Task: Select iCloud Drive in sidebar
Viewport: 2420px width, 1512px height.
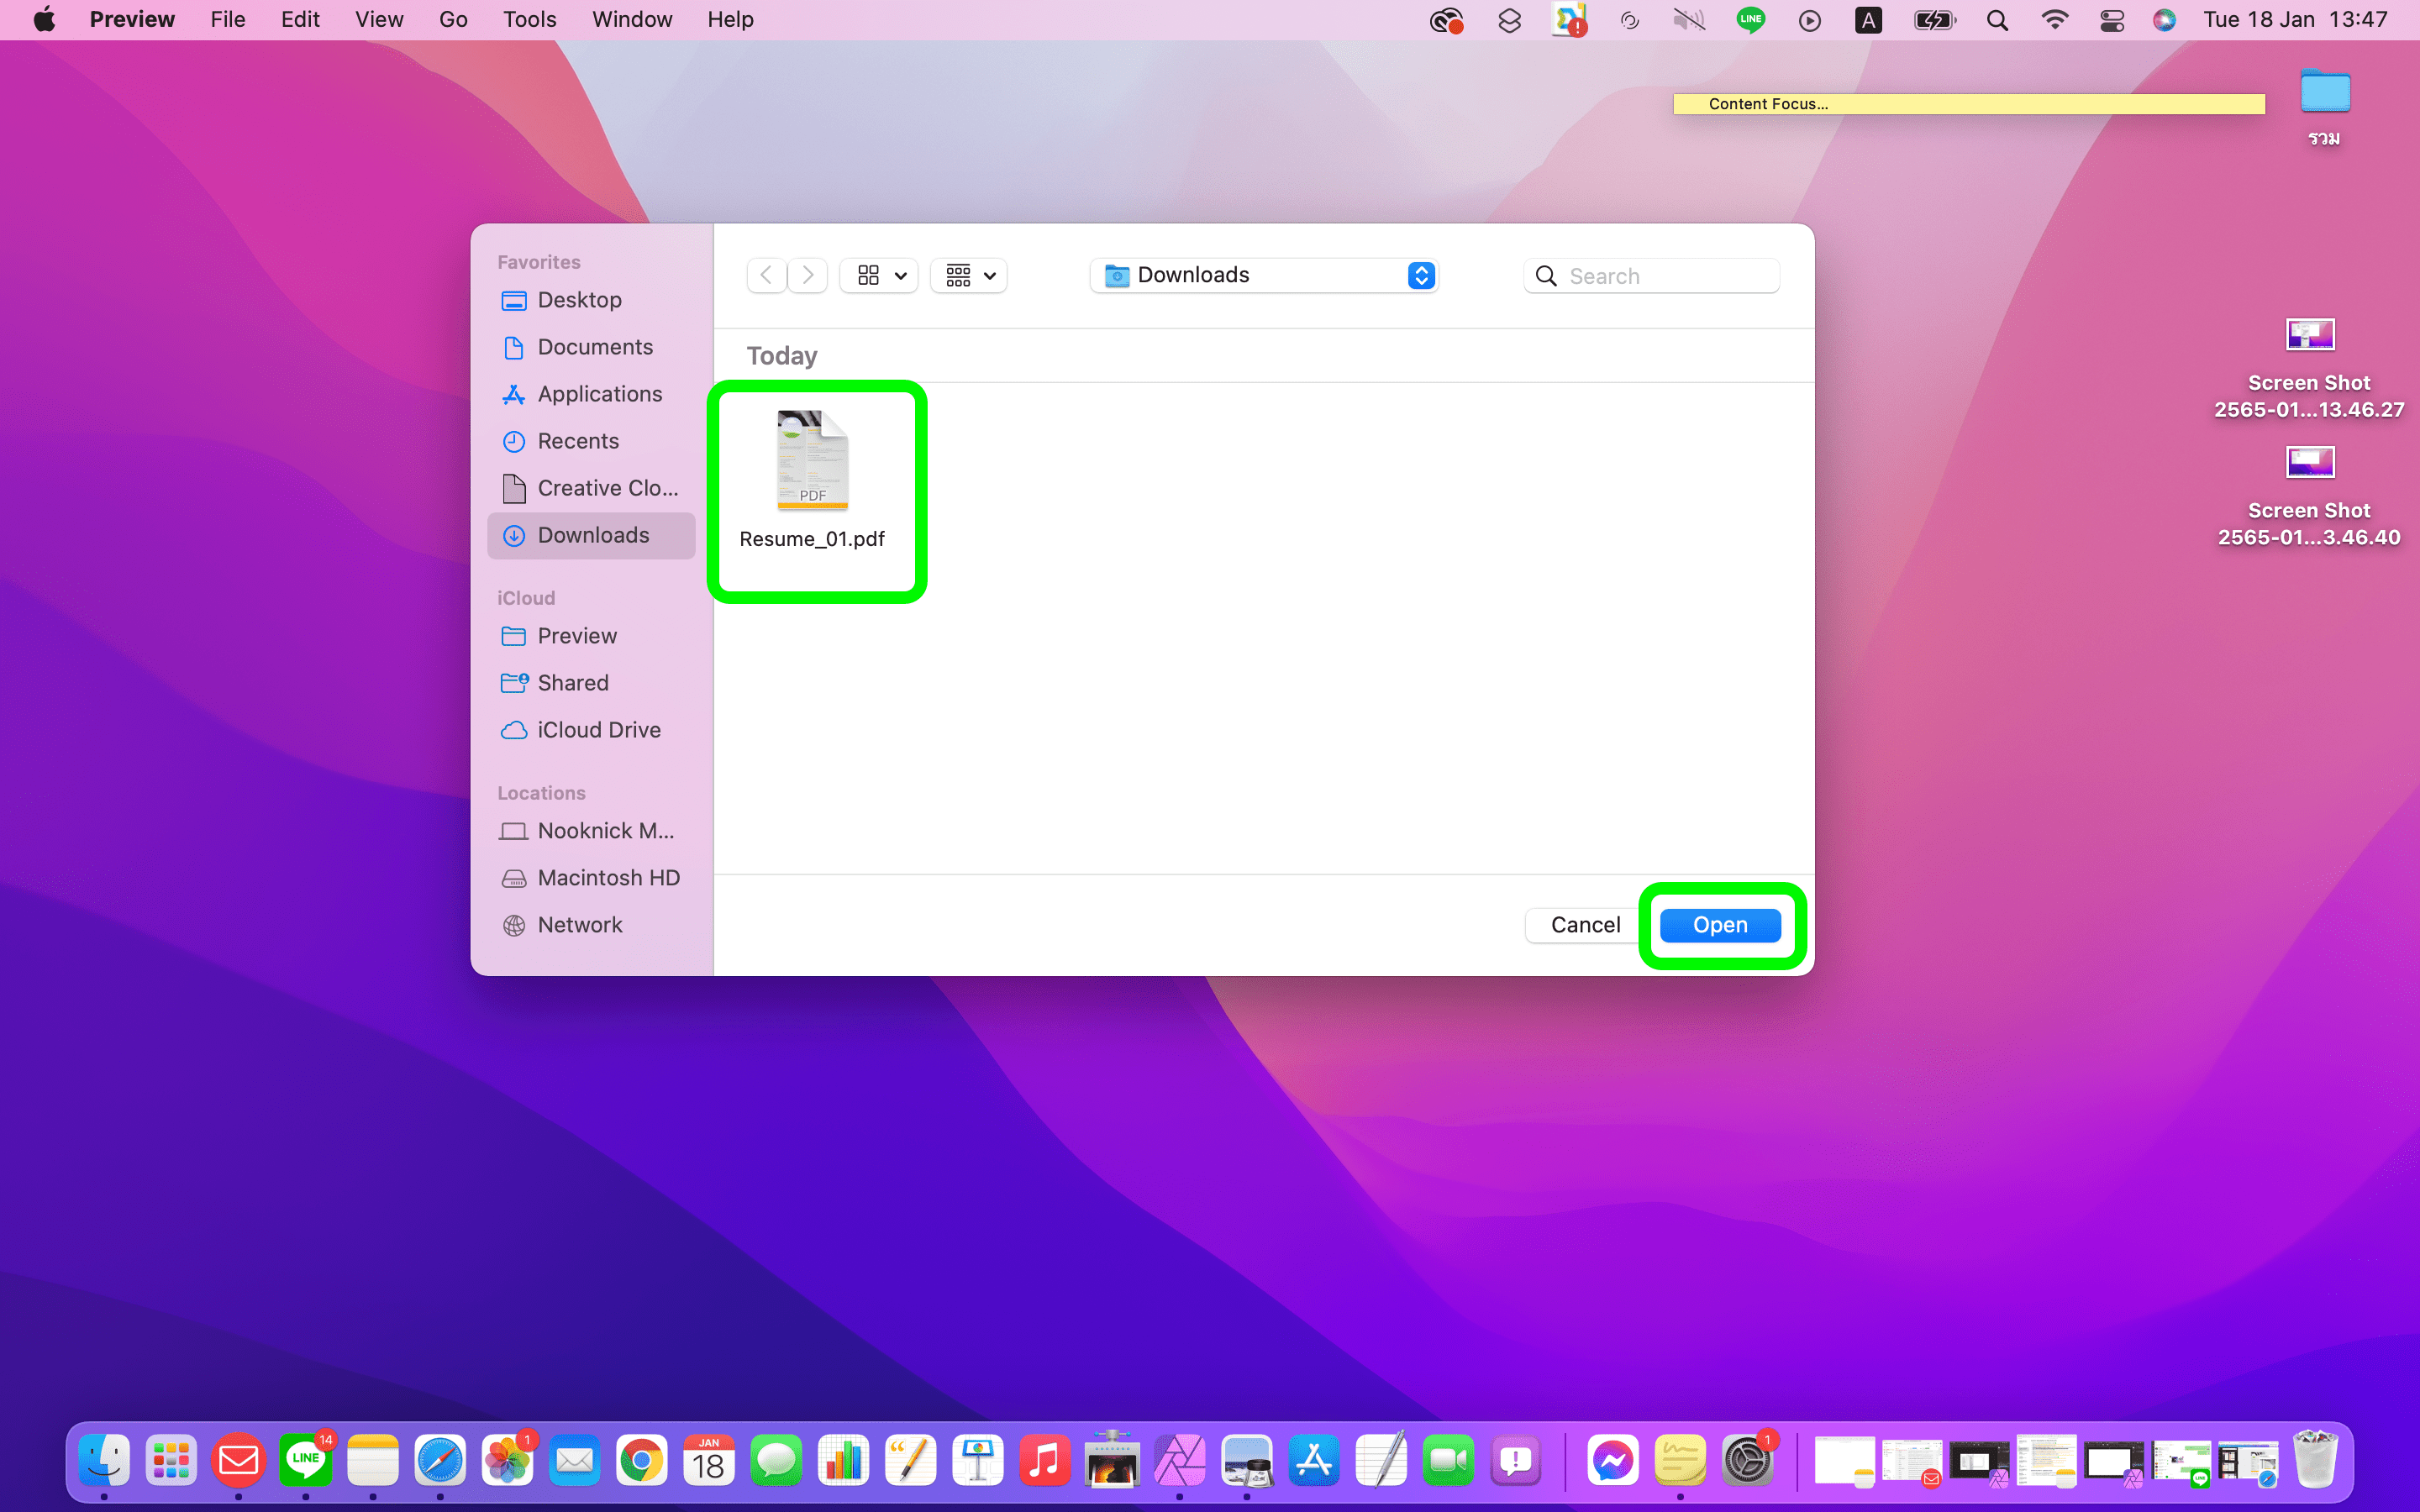Action: click(598, 730)
